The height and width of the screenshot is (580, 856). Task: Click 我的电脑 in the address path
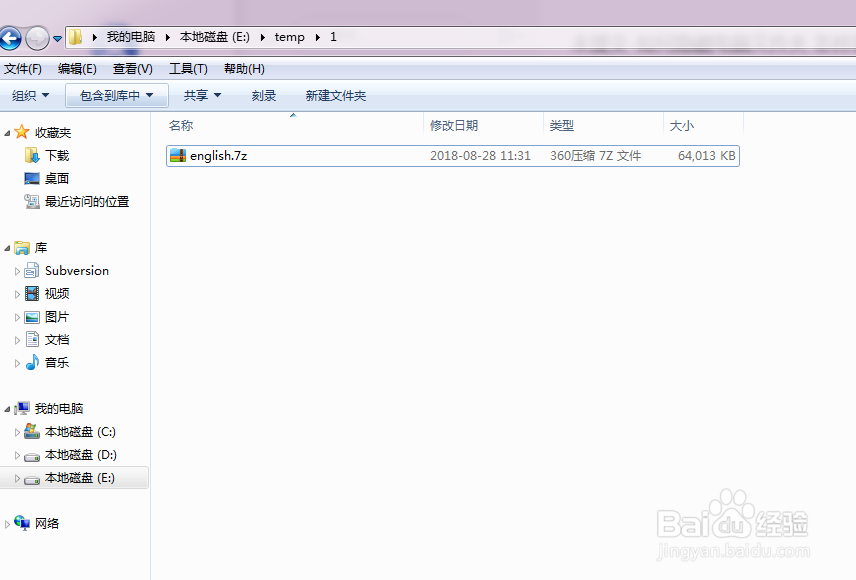131,37
